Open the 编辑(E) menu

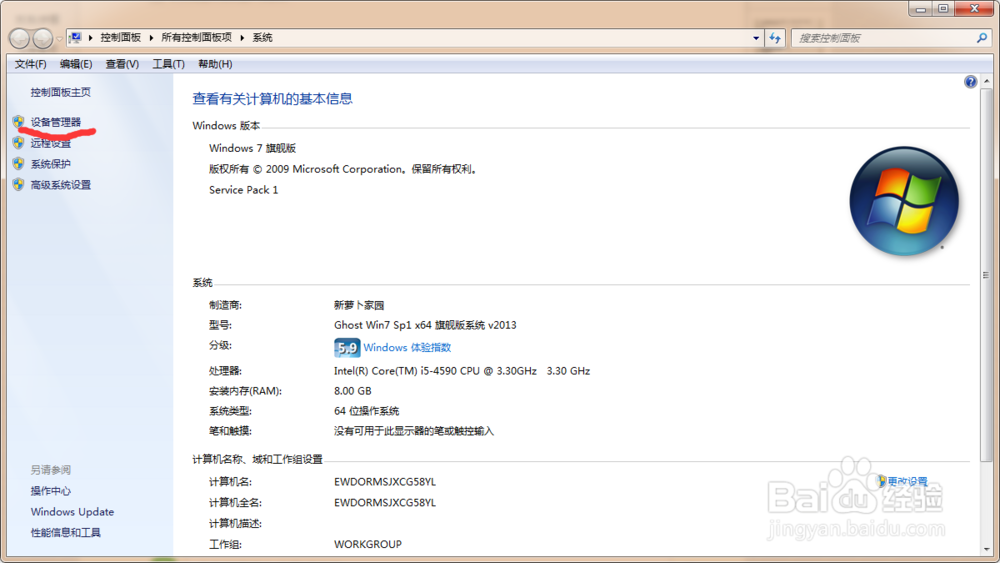point(76,64)
